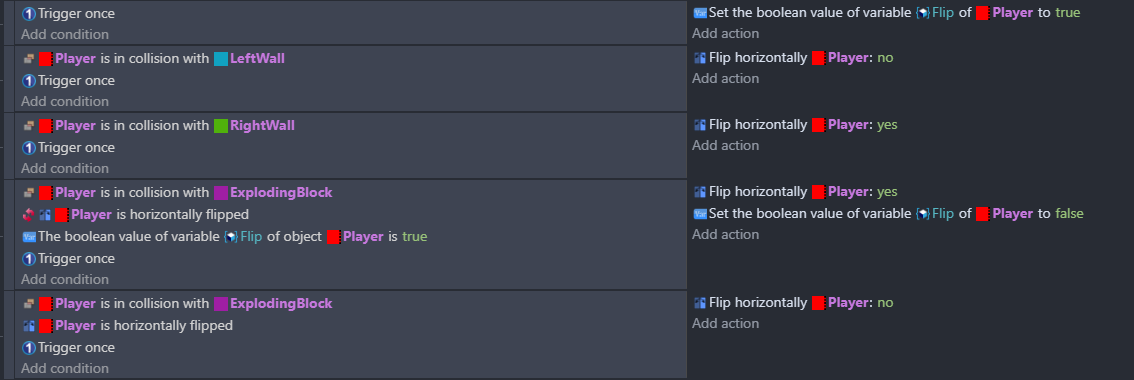Click the Trigger once icon under LeftWall collision
The image size is (1134, 380).
(29, 80)
